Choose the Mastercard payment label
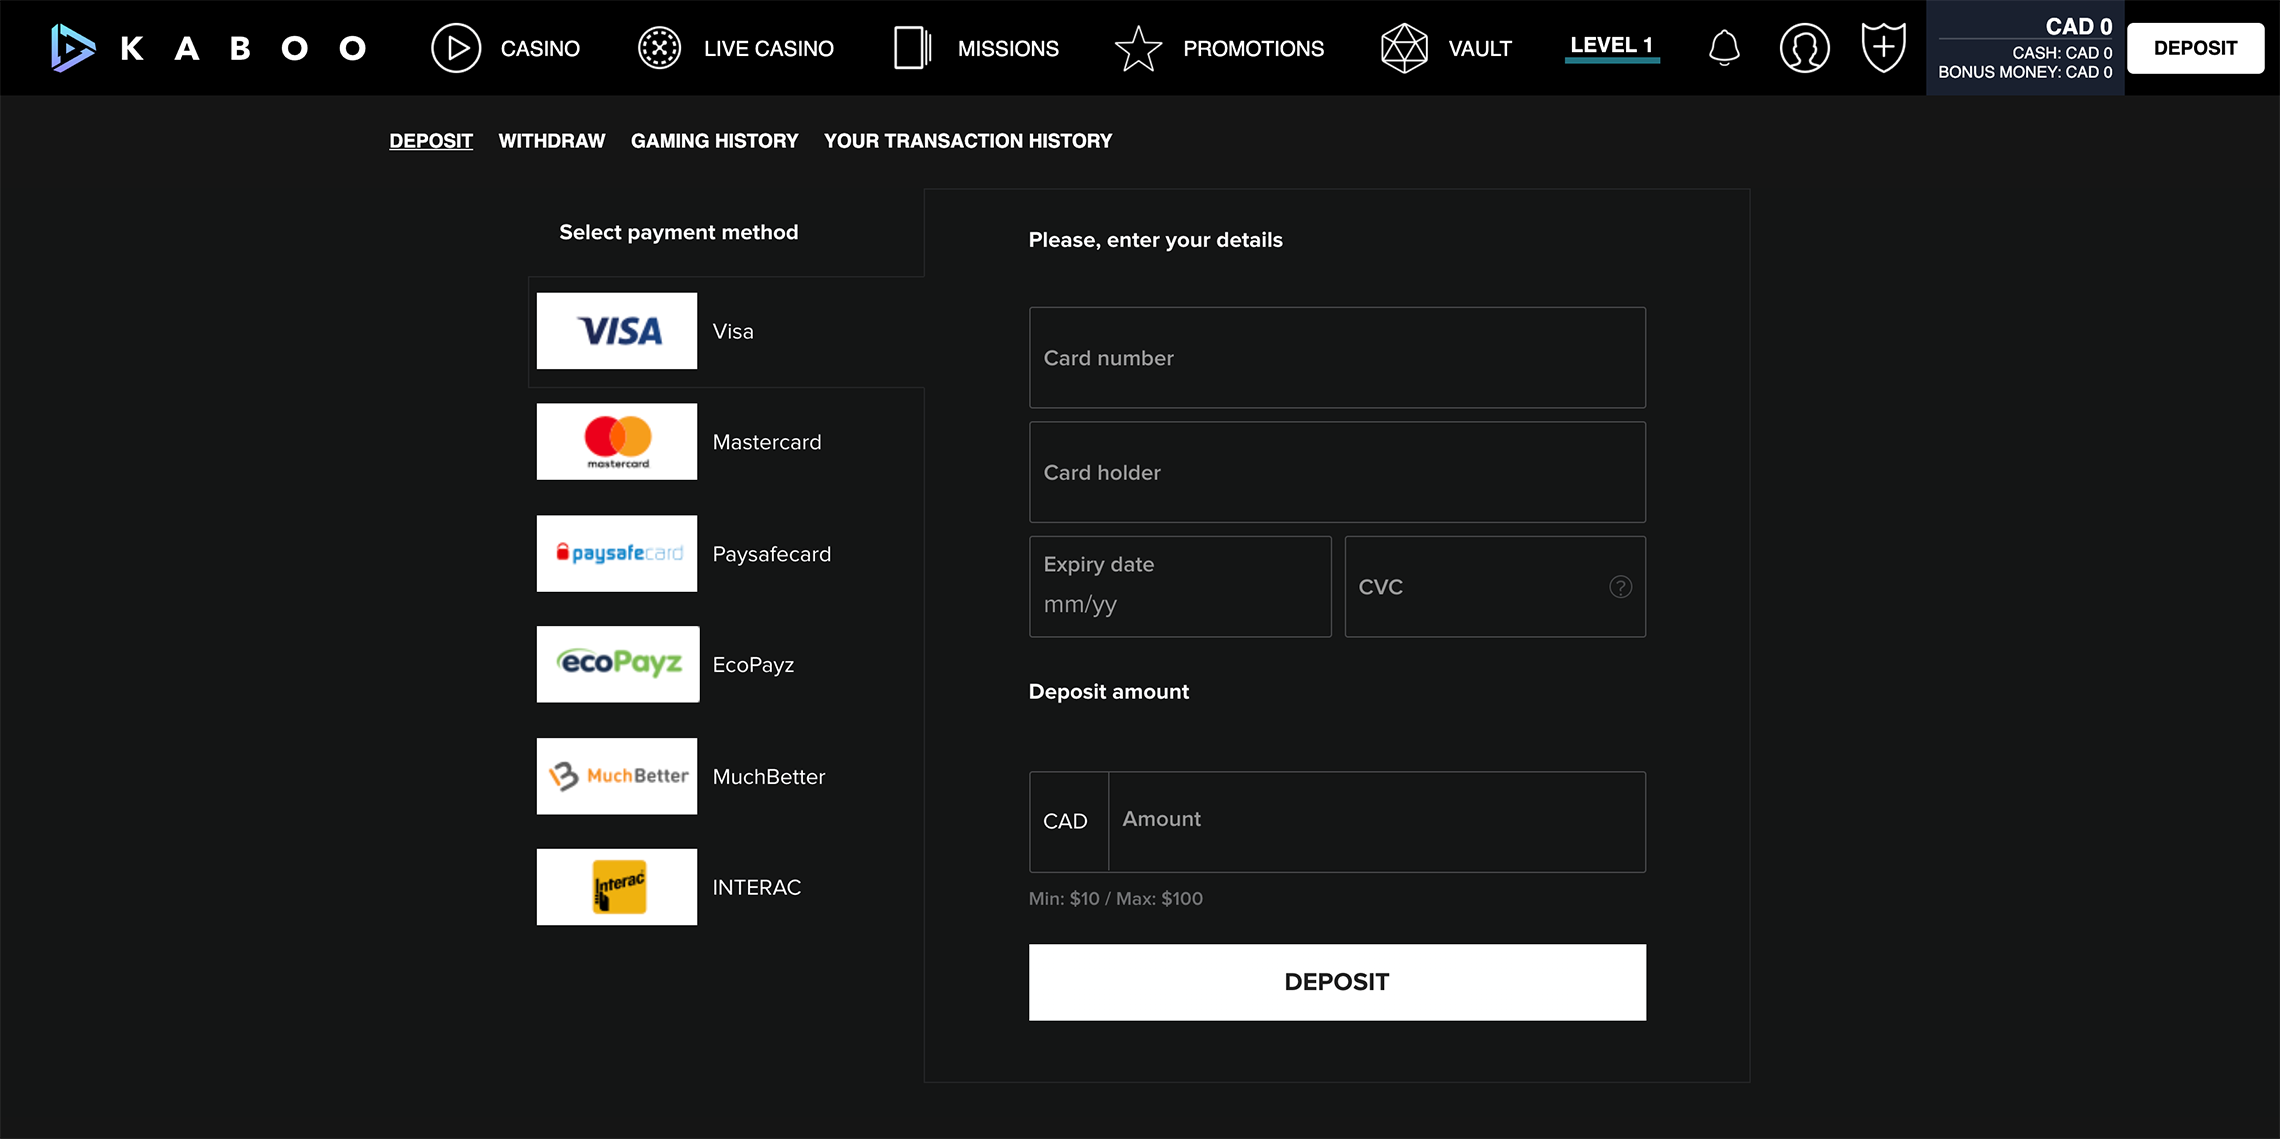Image resolution: width=2280 pixels, height=1139 pixels. (767, 442)
